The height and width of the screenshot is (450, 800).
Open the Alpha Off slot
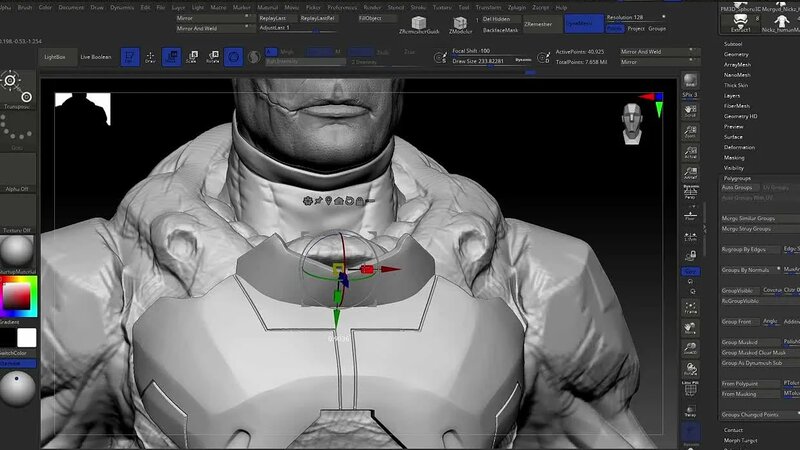17,172
